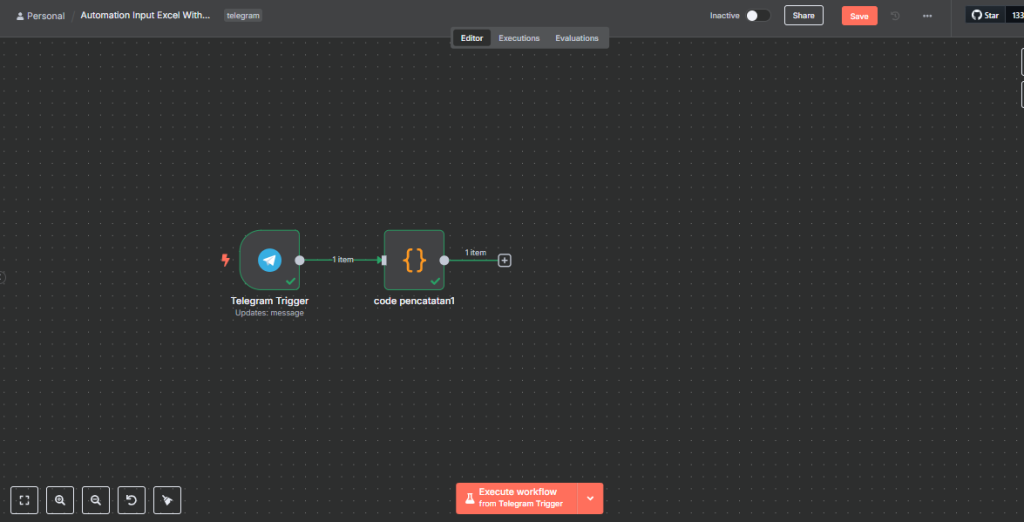Click the red lightning trigger indicator
Viewport: 1024px width, 522px height.
click(x=225, y=260)
